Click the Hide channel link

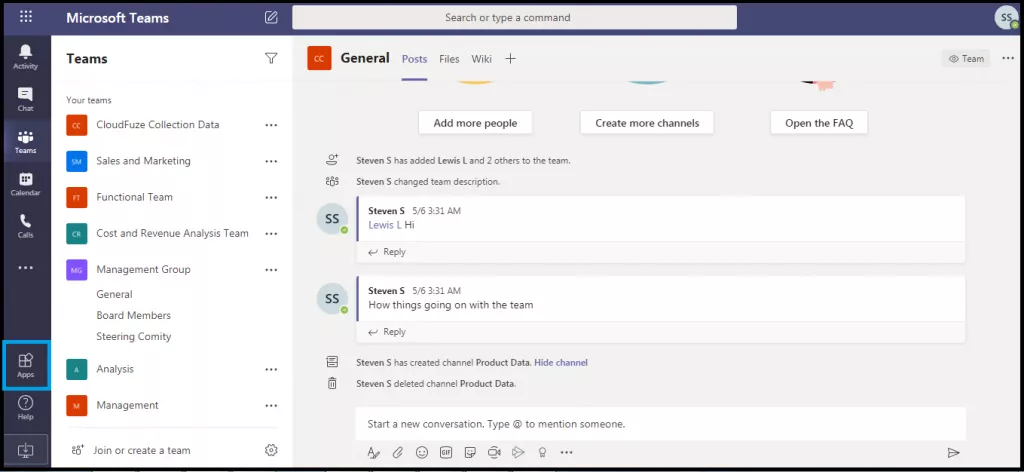[x=561, y=362]
